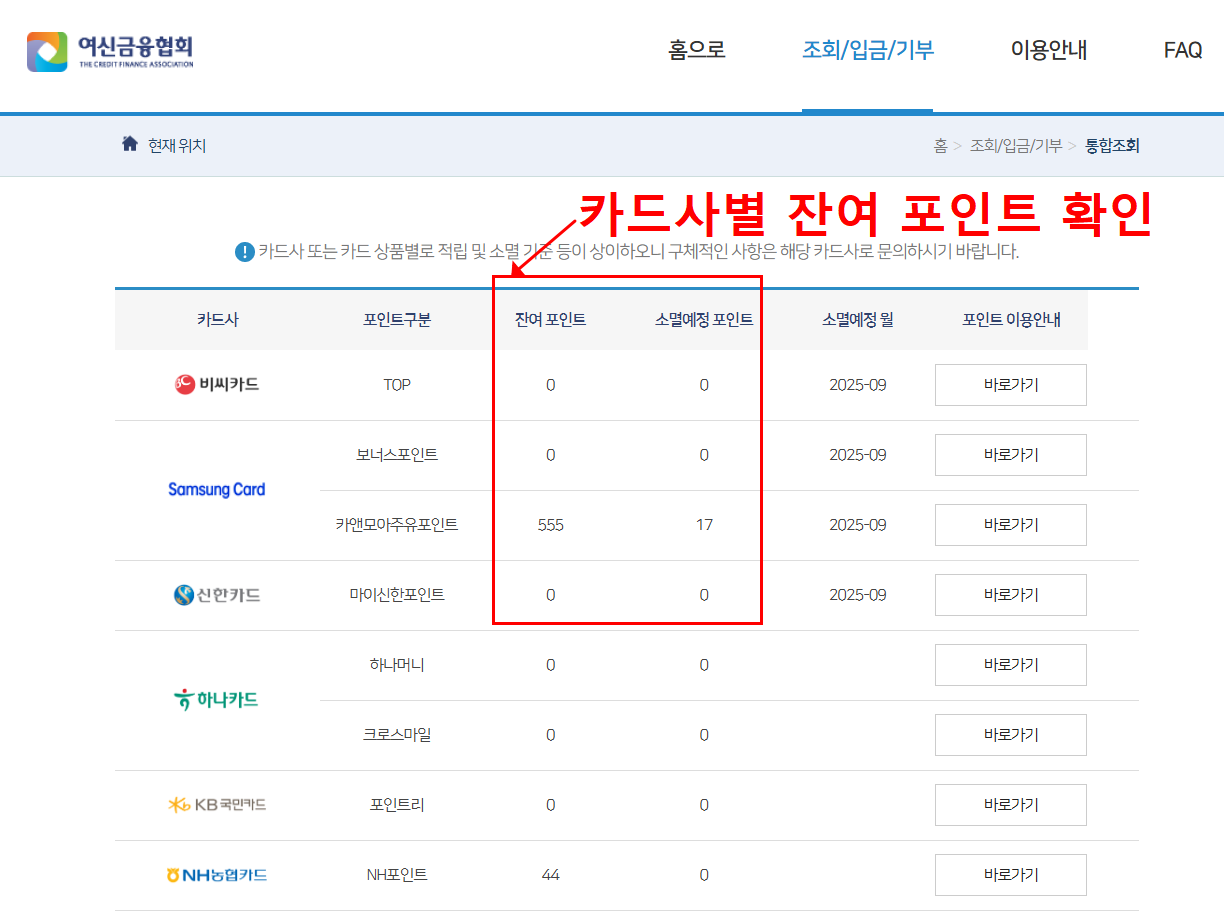The width and height of the screenshot is (1224, 919).
Task: Click 조회/입금/기부 in the breadcrumb
Action: [1015, 146]
